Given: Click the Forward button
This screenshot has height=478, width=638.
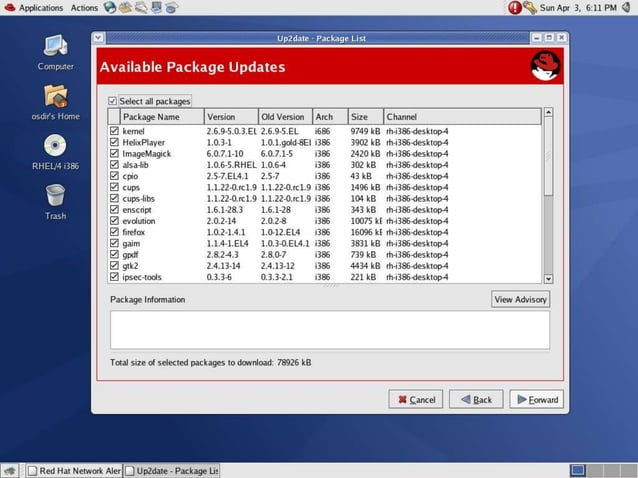Looking at the screenshot, I should 536,399.
